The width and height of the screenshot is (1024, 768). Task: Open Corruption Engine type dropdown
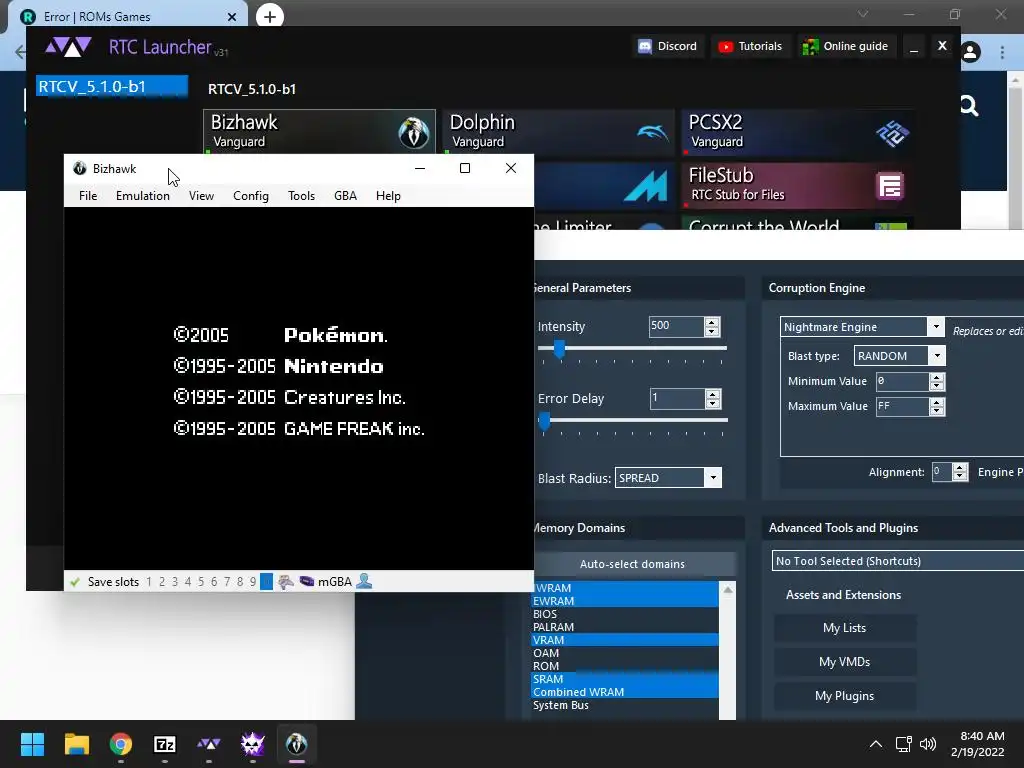pos(936,327)
